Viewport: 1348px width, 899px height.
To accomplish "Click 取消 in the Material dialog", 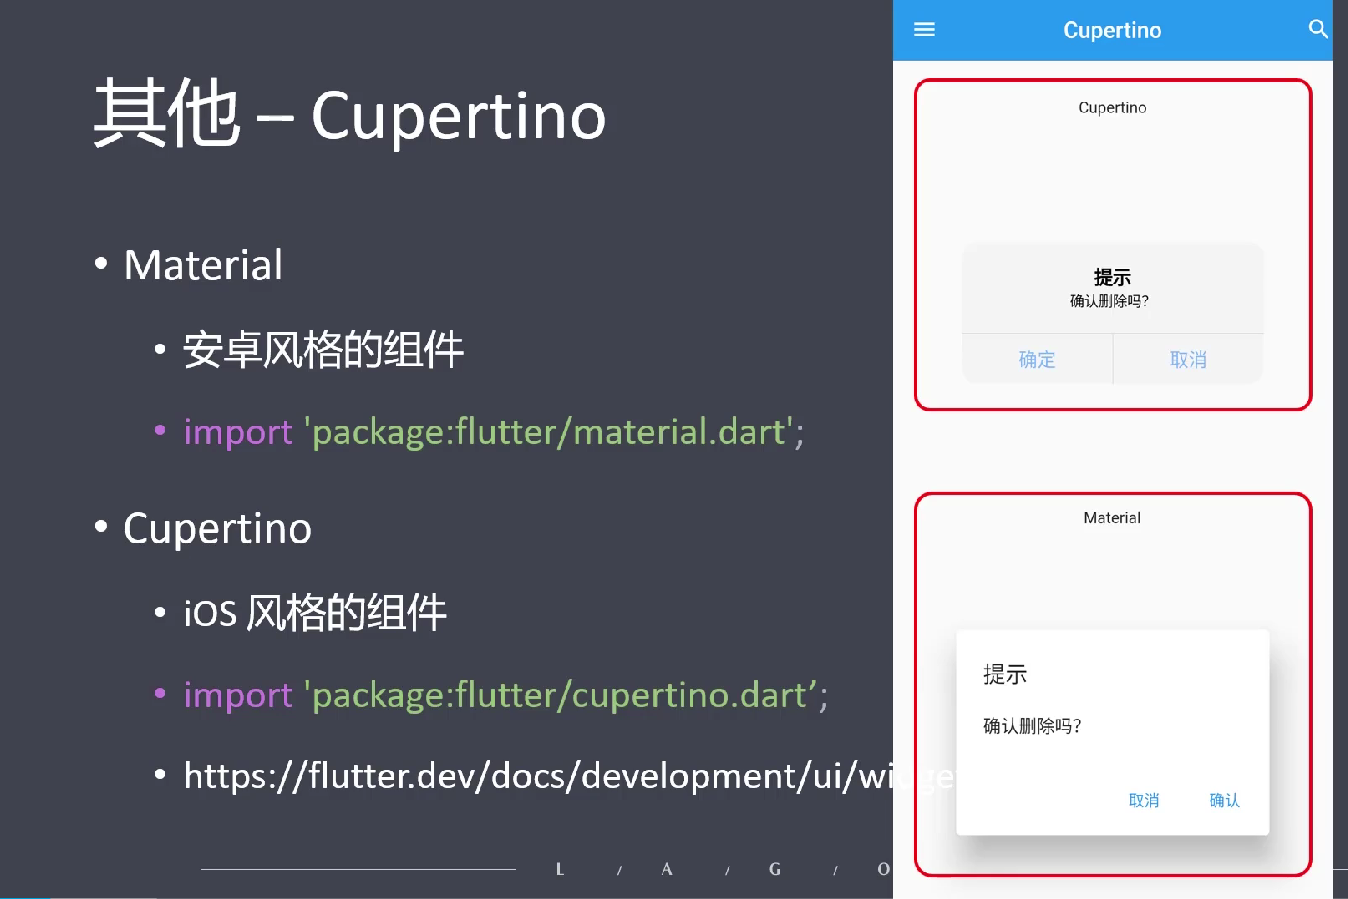I will (x=1144, y=800).
